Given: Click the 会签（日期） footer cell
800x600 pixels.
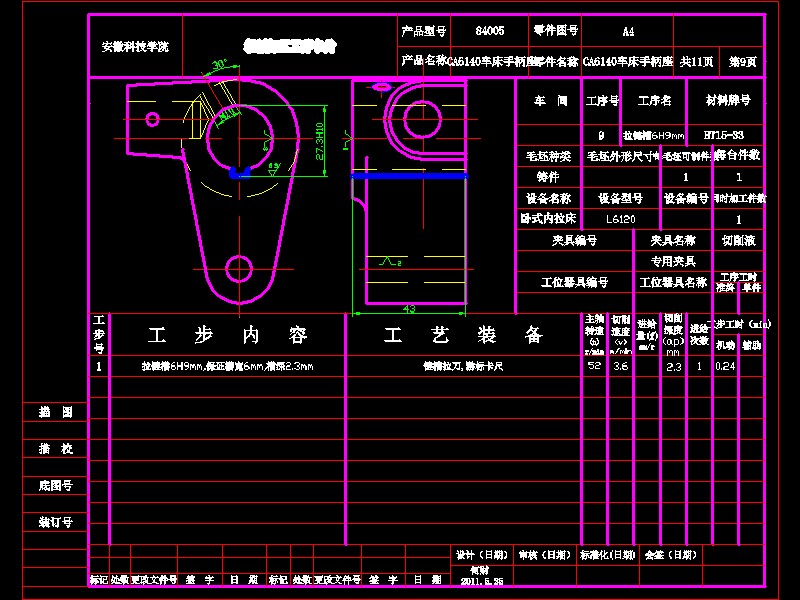Looking at the screenshot, I should click(671, 555).
